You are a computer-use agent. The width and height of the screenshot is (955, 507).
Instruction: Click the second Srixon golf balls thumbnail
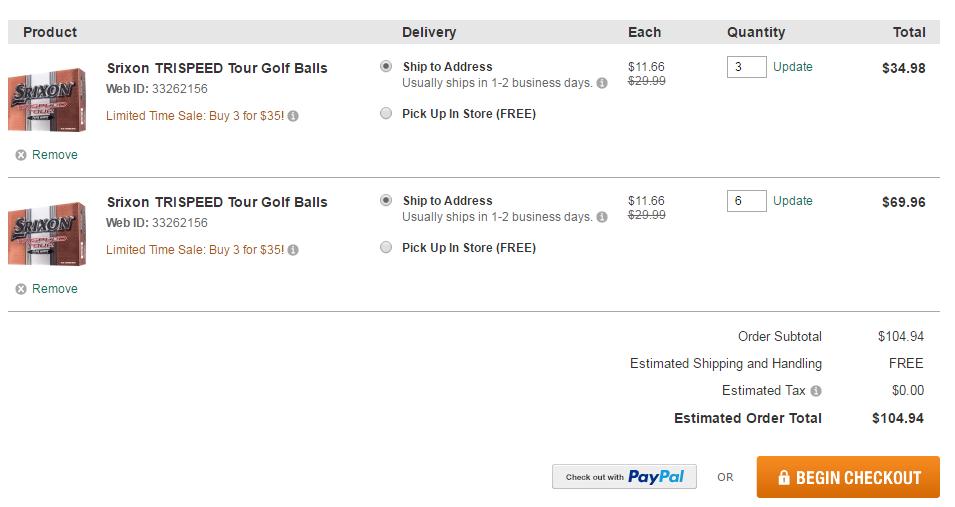tap(47, 234)
